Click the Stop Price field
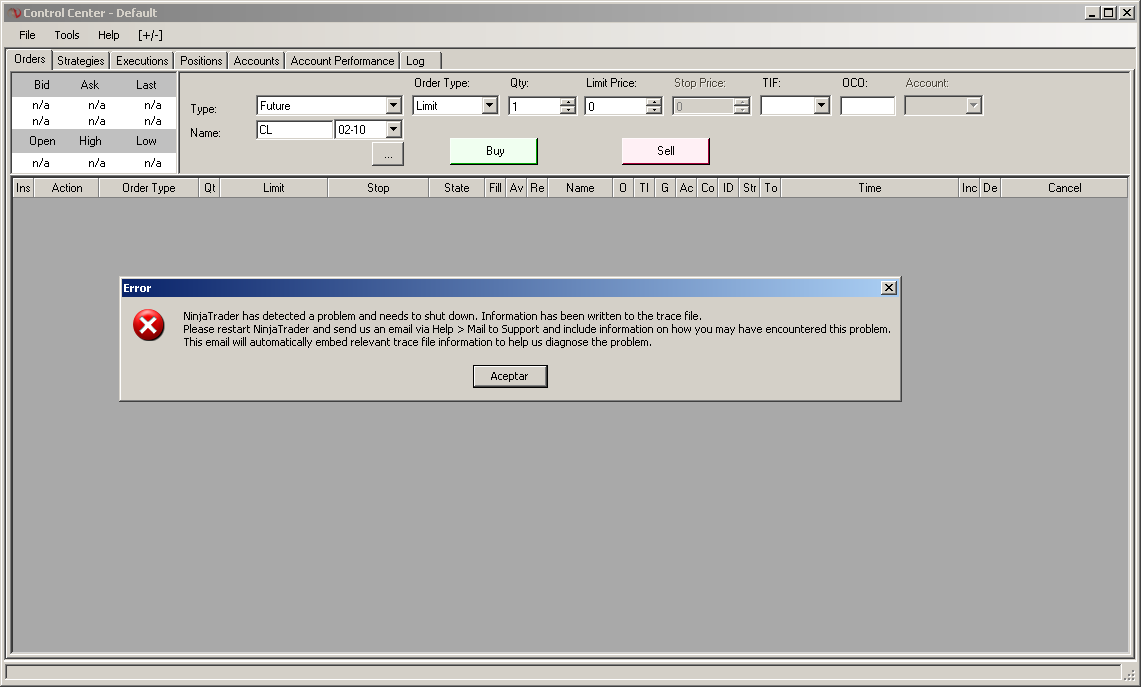 point(704,106)
